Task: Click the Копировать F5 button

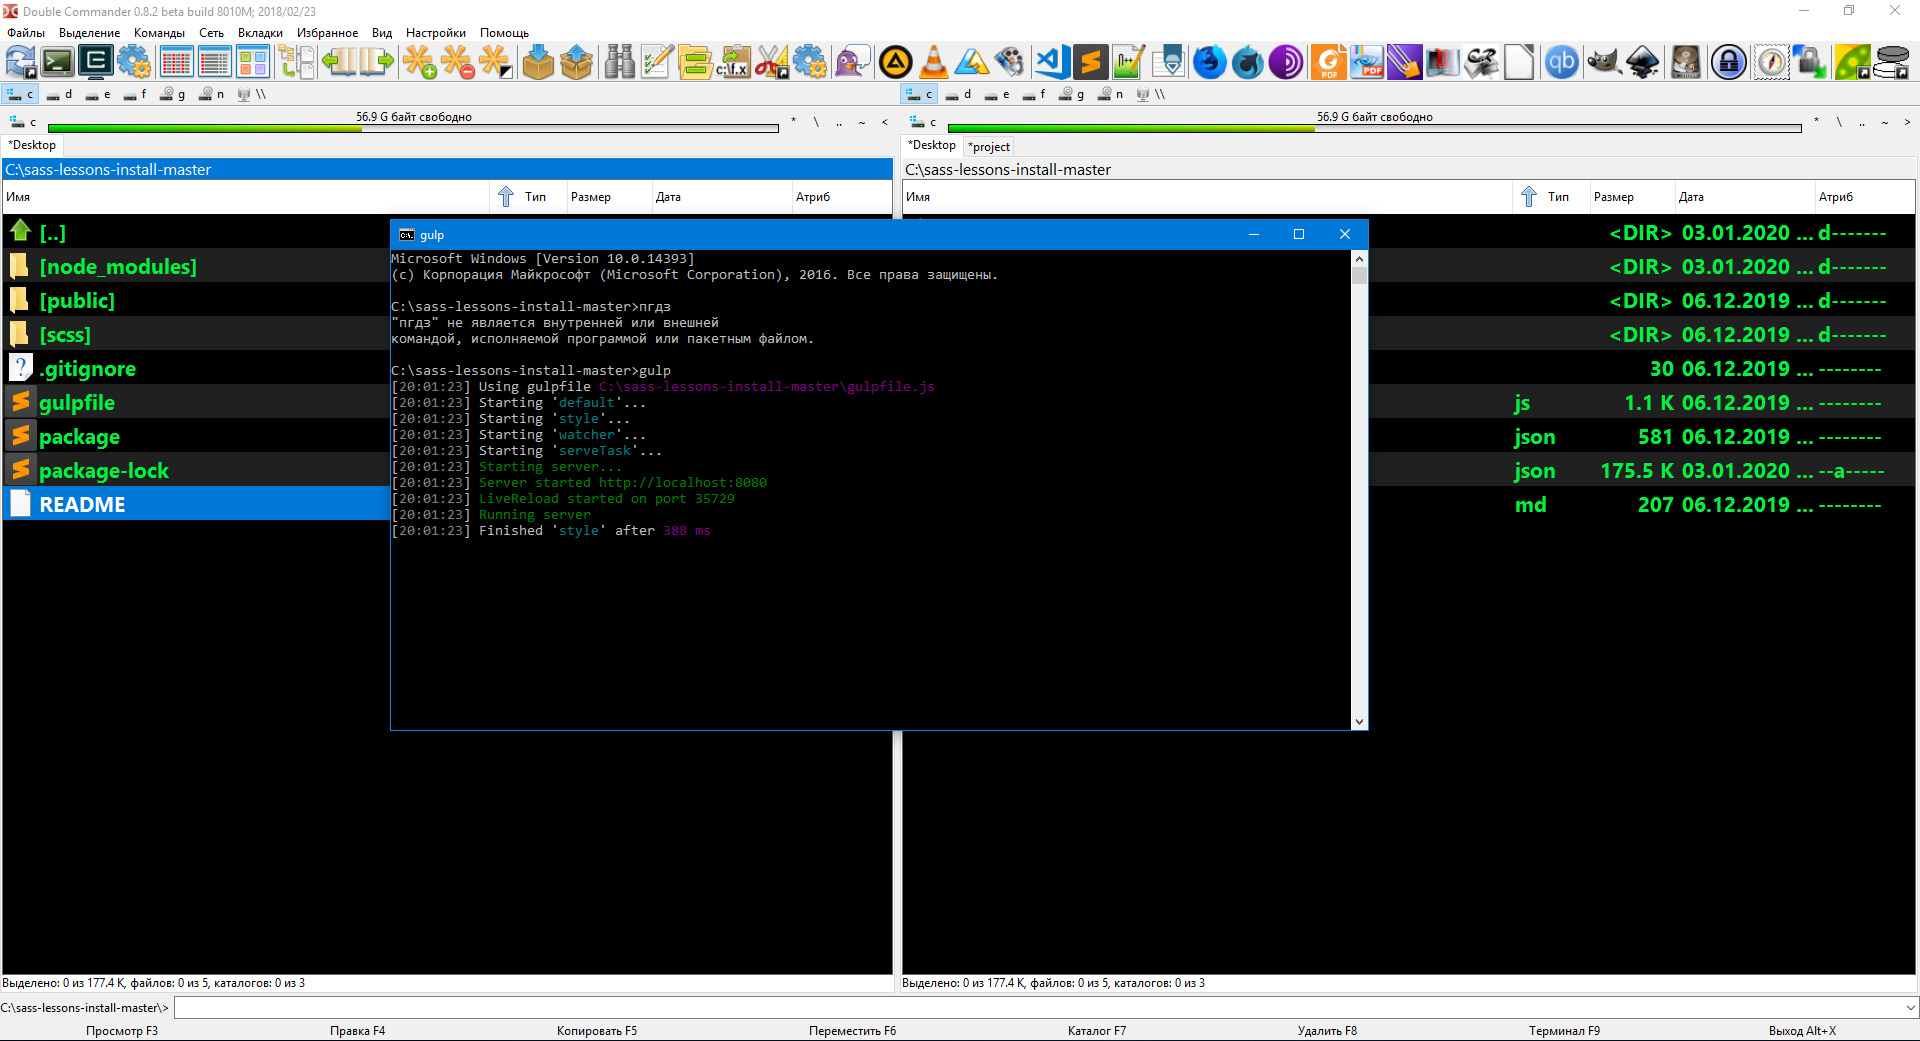Action: pyautogui.click(x=596, y=1031)
